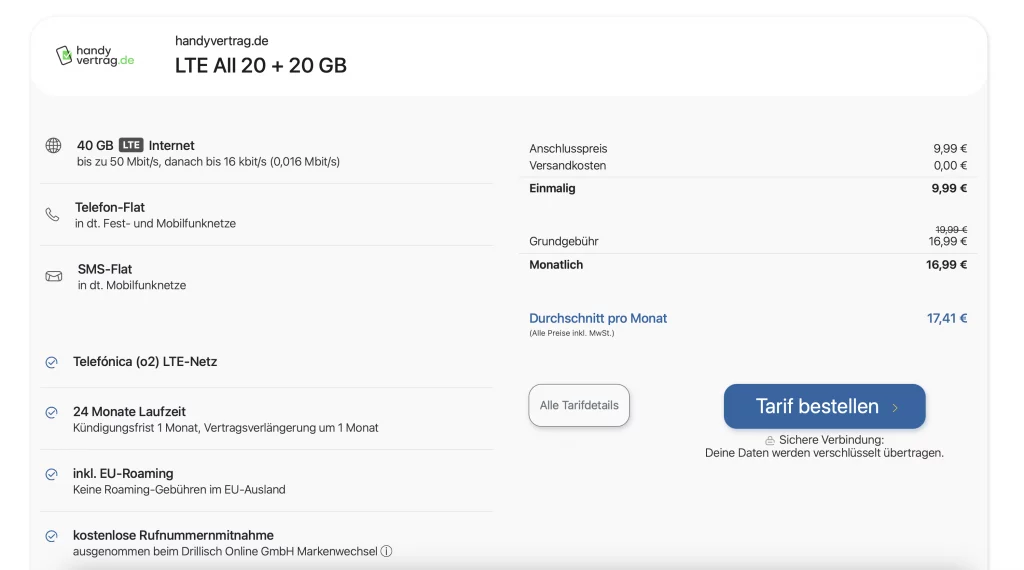Open Alle Tarifdetails
This screenshot has height=570, width=1024.
coord(579,405)
